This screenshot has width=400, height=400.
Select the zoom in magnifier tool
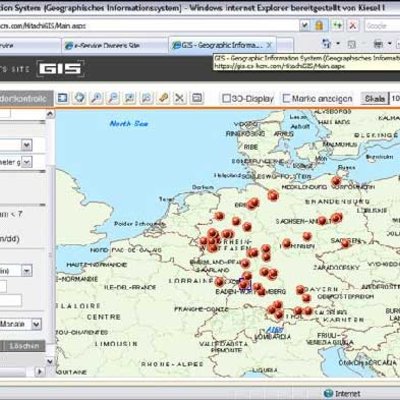click(96, 98)
